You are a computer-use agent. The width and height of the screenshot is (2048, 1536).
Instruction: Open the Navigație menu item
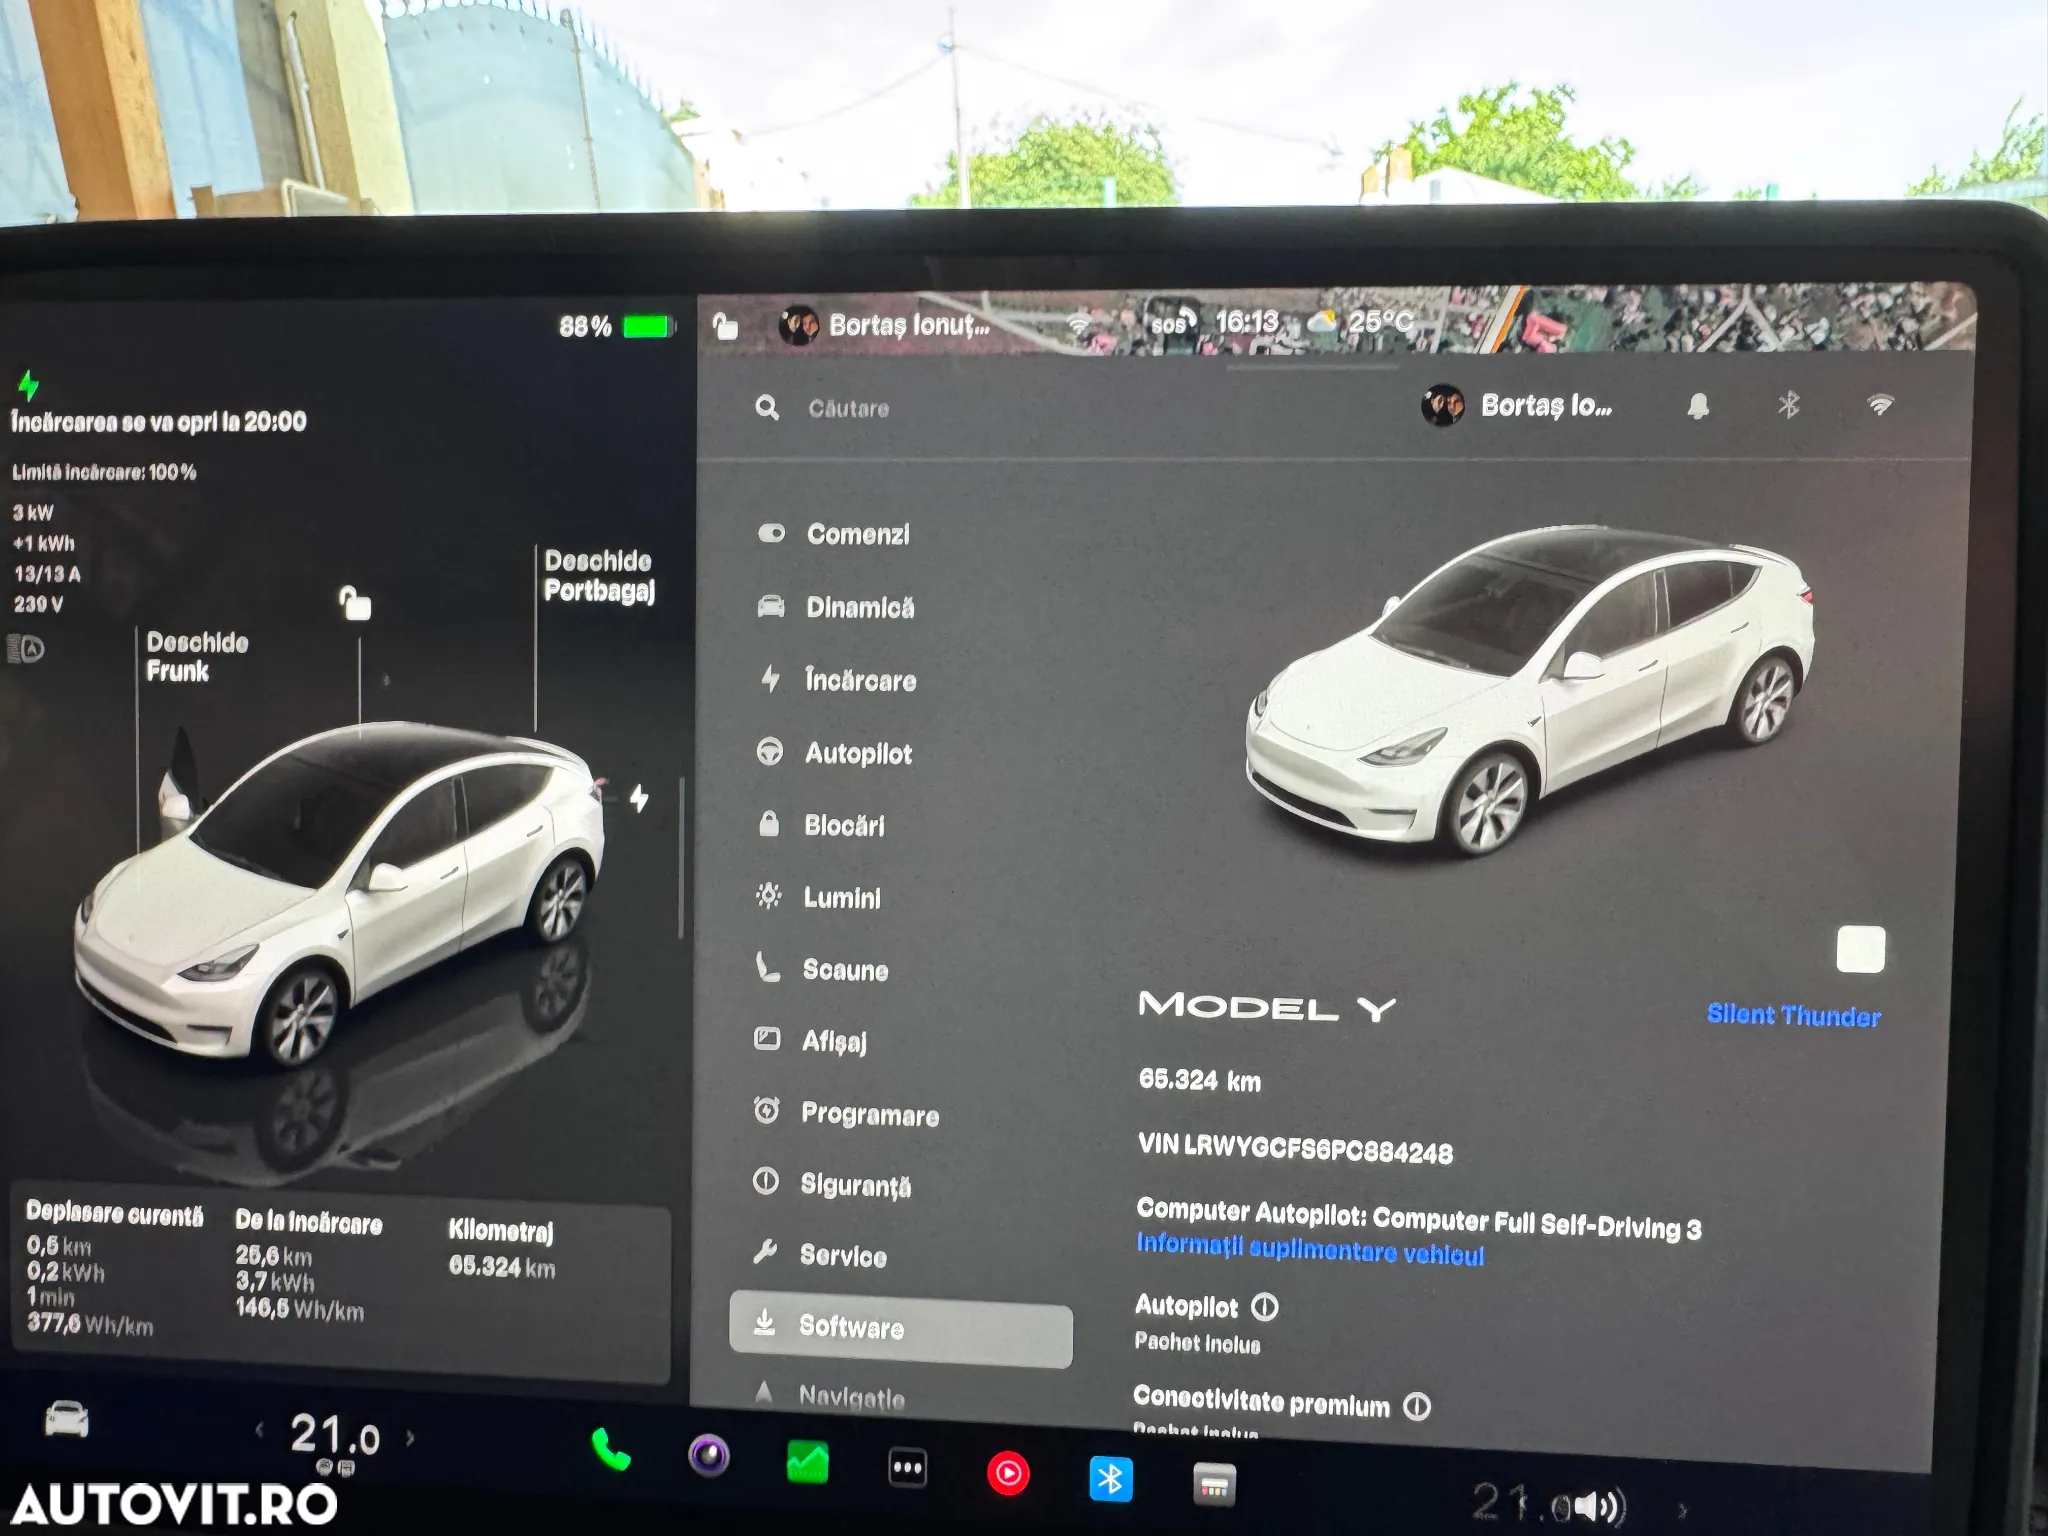click(x=830, y=1397)
